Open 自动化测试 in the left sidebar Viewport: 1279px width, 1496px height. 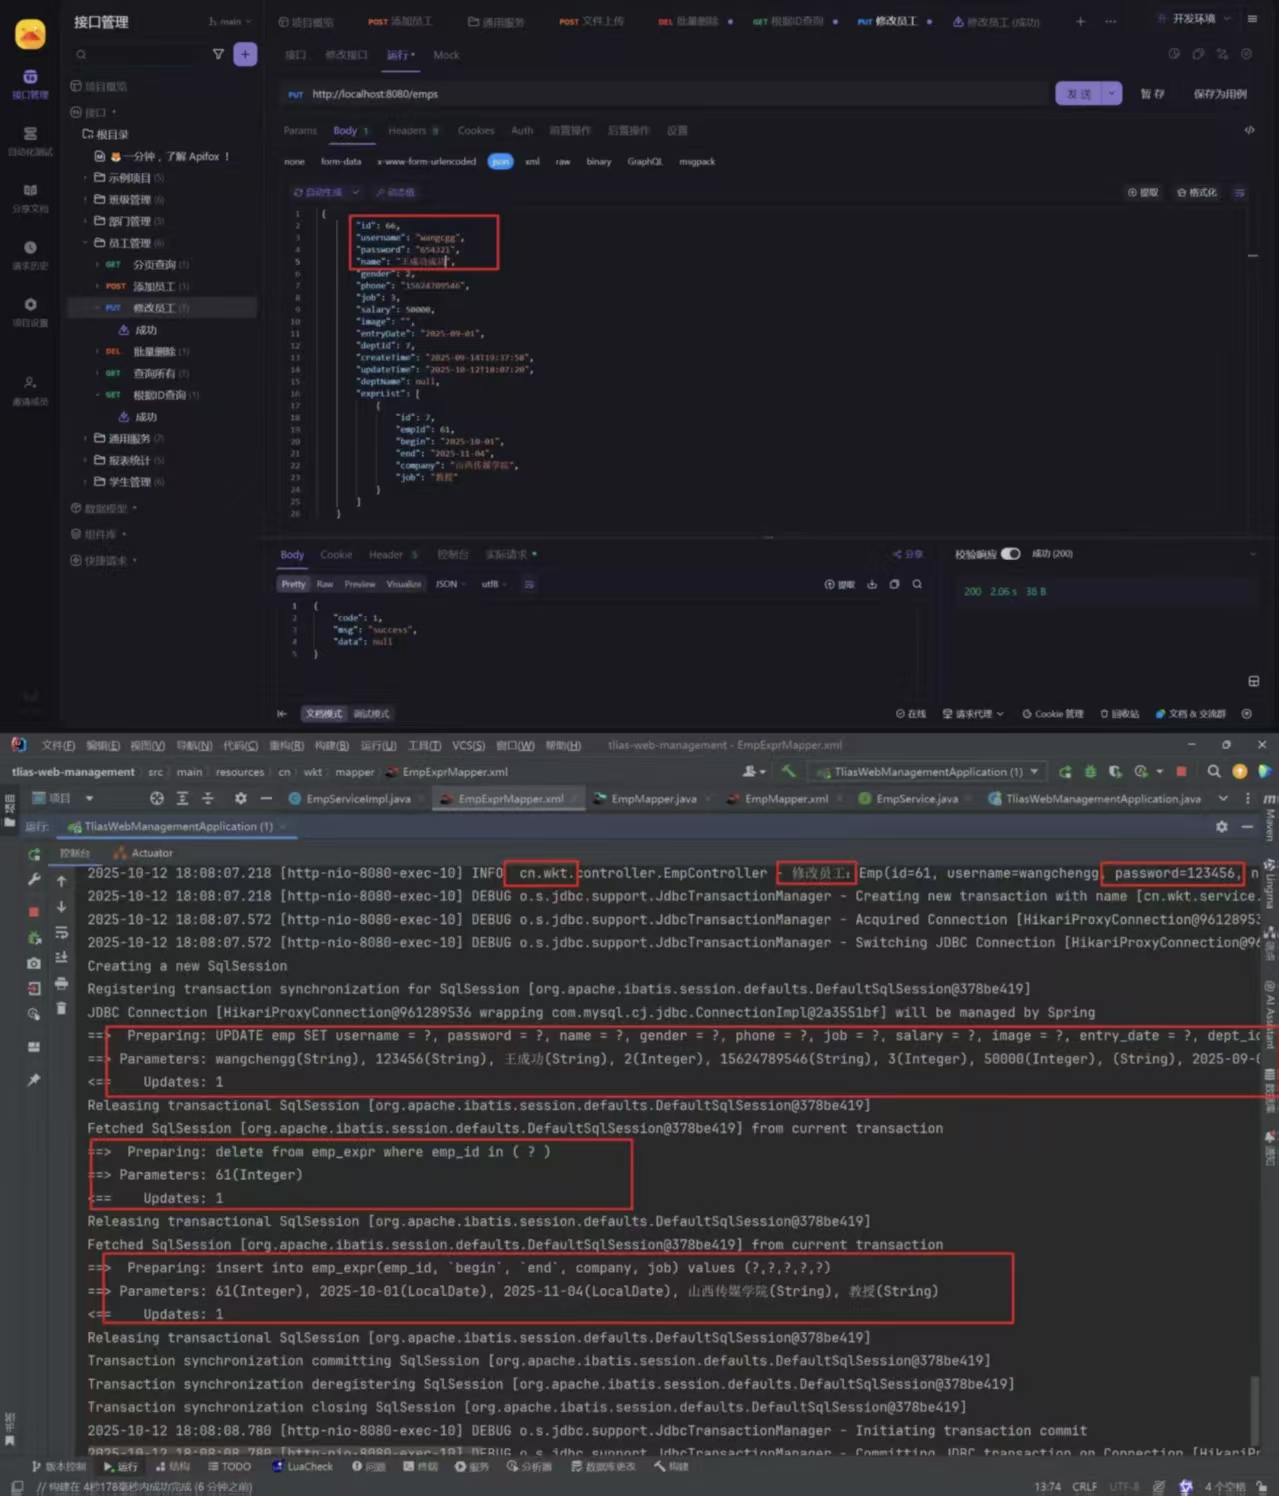tap(30, 141)
